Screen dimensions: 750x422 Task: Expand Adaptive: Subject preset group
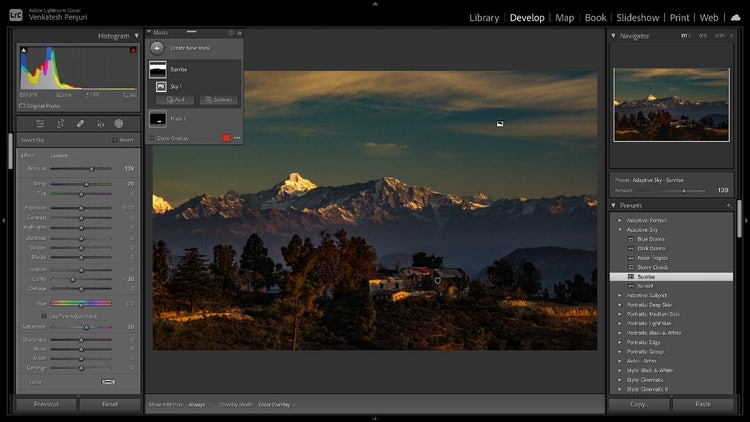click(x=620, y=295)
